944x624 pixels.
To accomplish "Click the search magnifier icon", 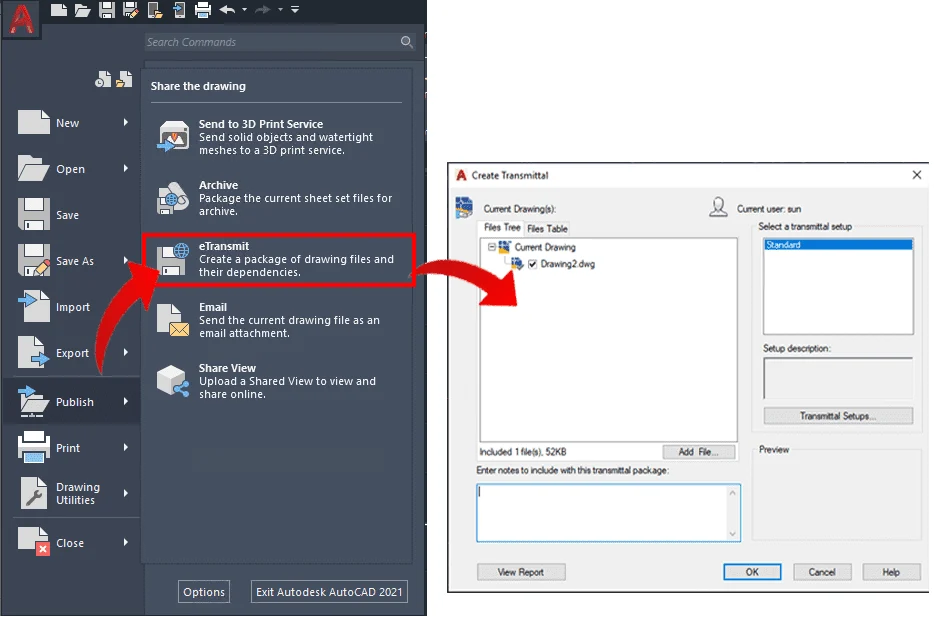I will (407, 42).
